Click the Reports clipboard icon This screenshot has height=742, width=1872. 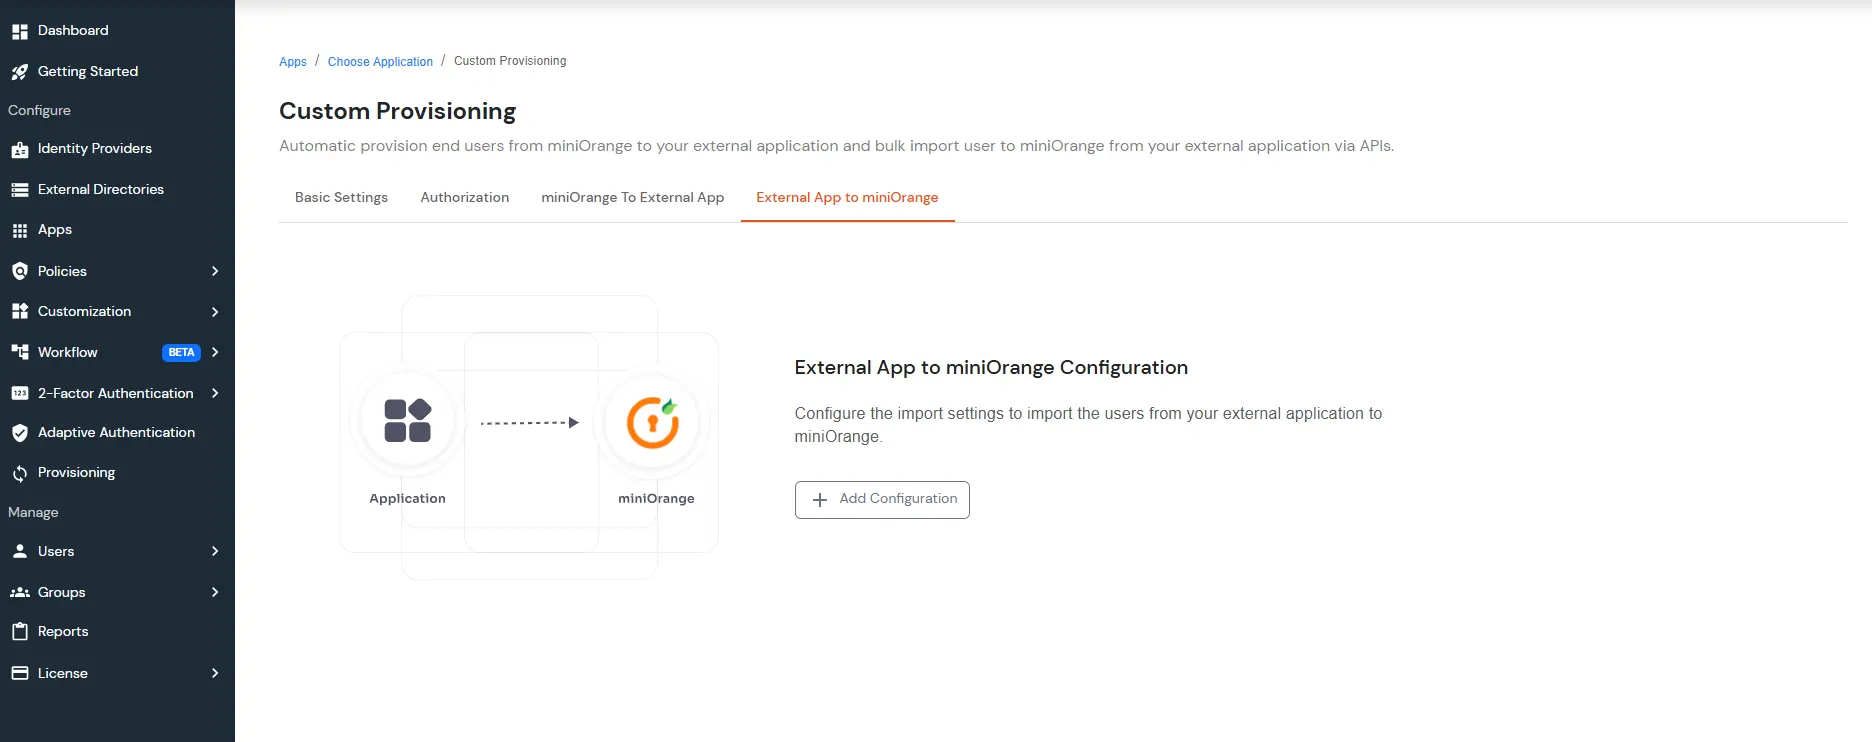tap(19, 631)
